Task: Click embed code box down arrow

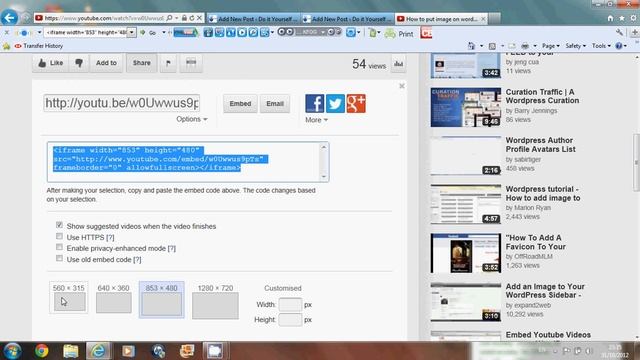Action: click(324, 176)
